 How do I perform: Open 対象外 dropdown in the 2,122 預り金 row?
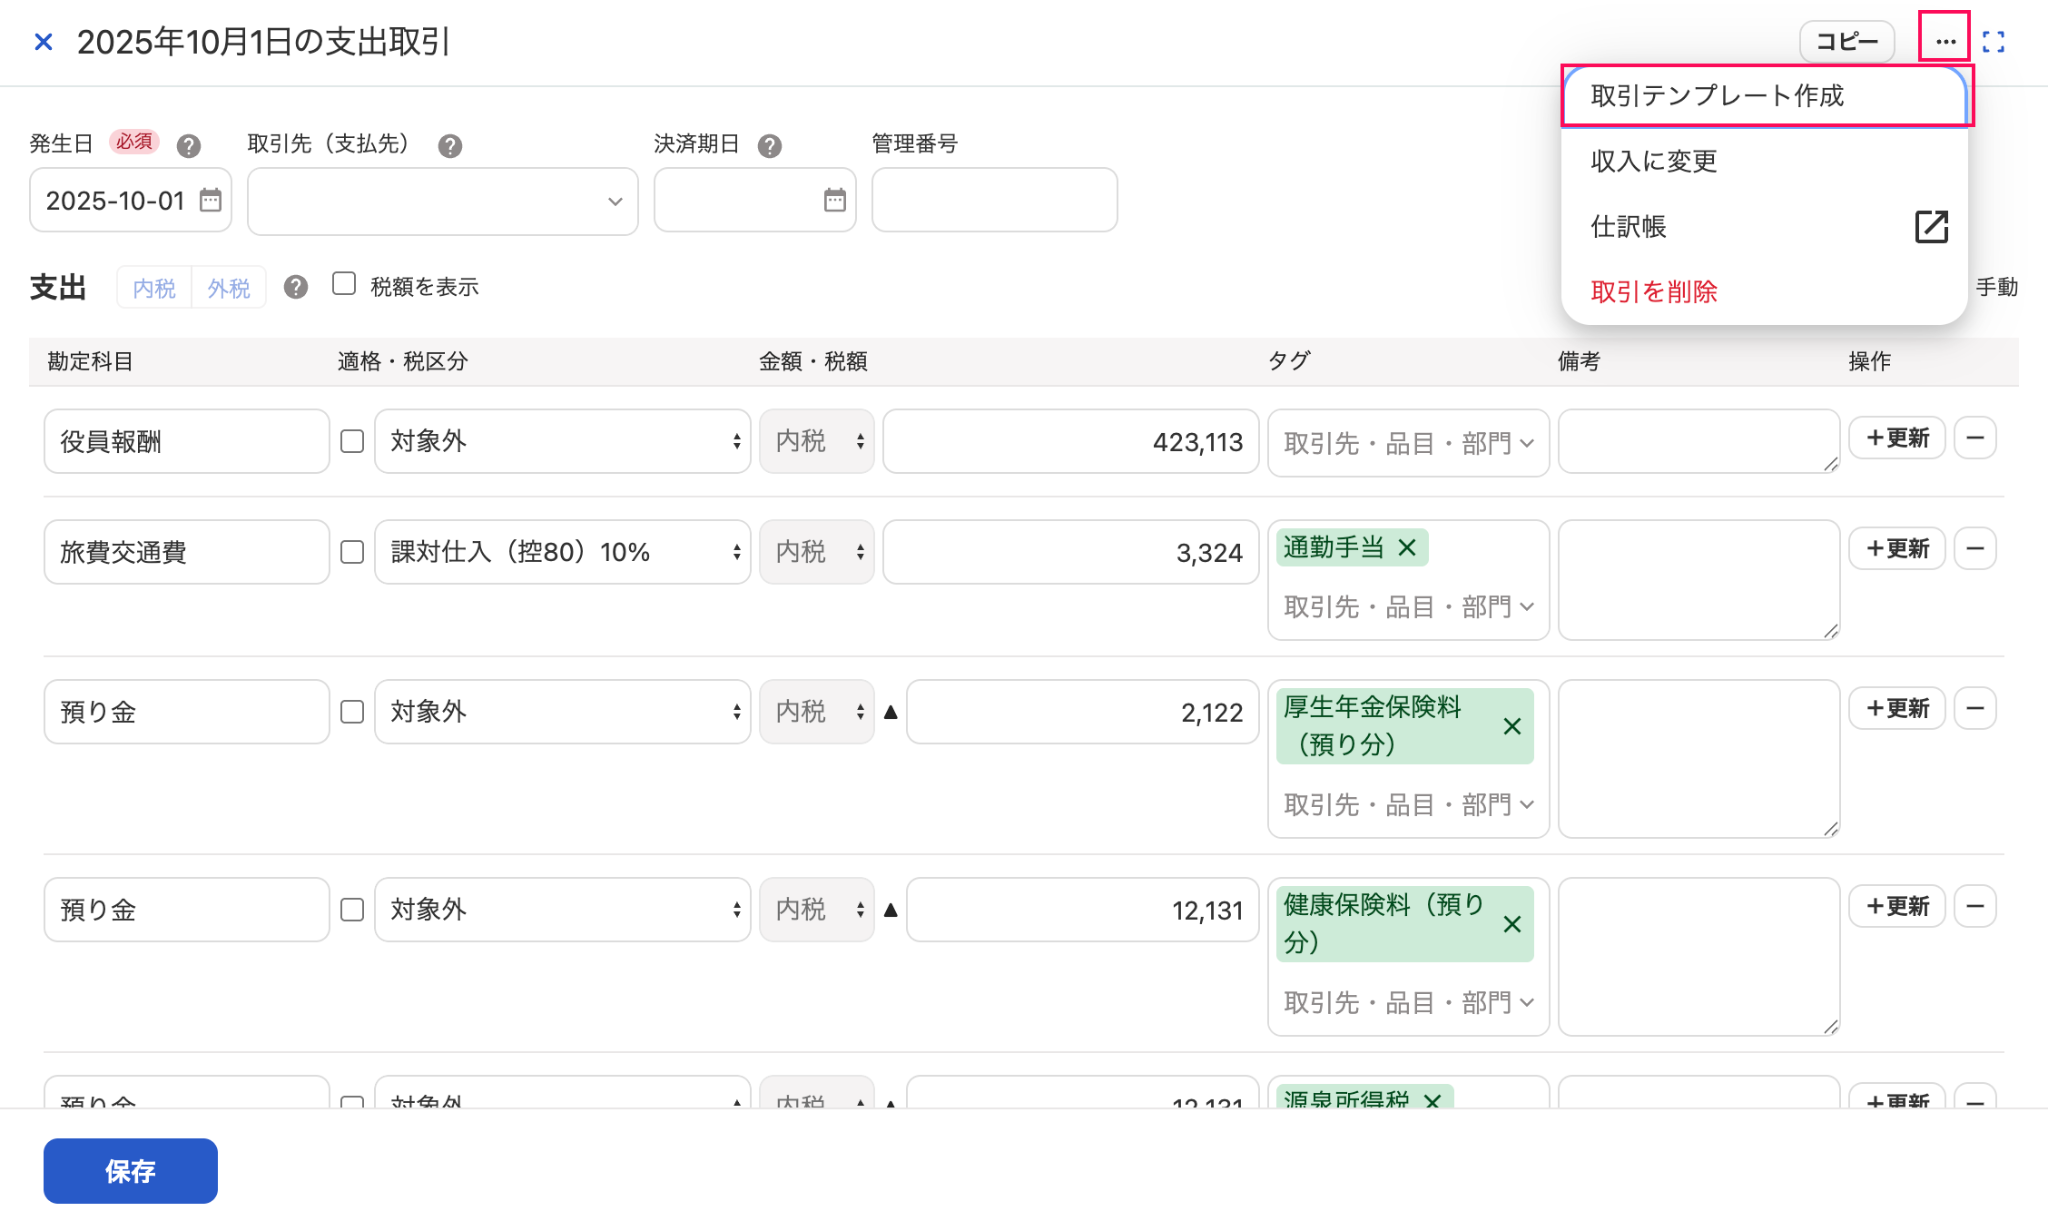click(x=563, y=712)
